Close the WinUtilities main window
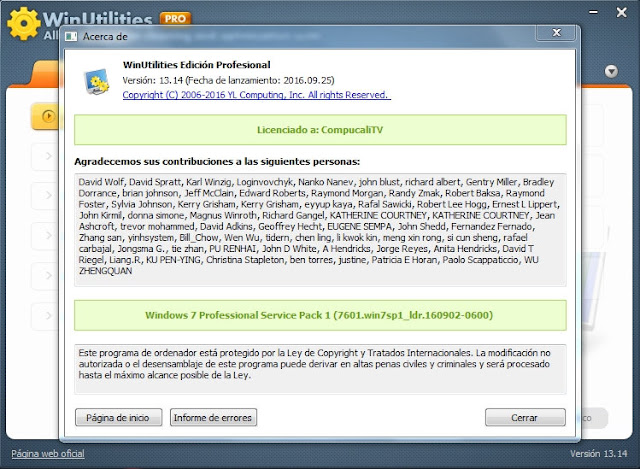This screenshot has height=469, width=640. coord(621,12)
